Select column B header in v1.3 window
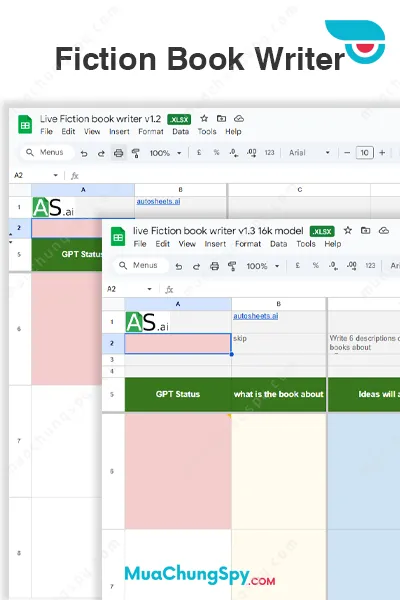The height and width of the screenshot is (600, 400). (x=279, y=304)
